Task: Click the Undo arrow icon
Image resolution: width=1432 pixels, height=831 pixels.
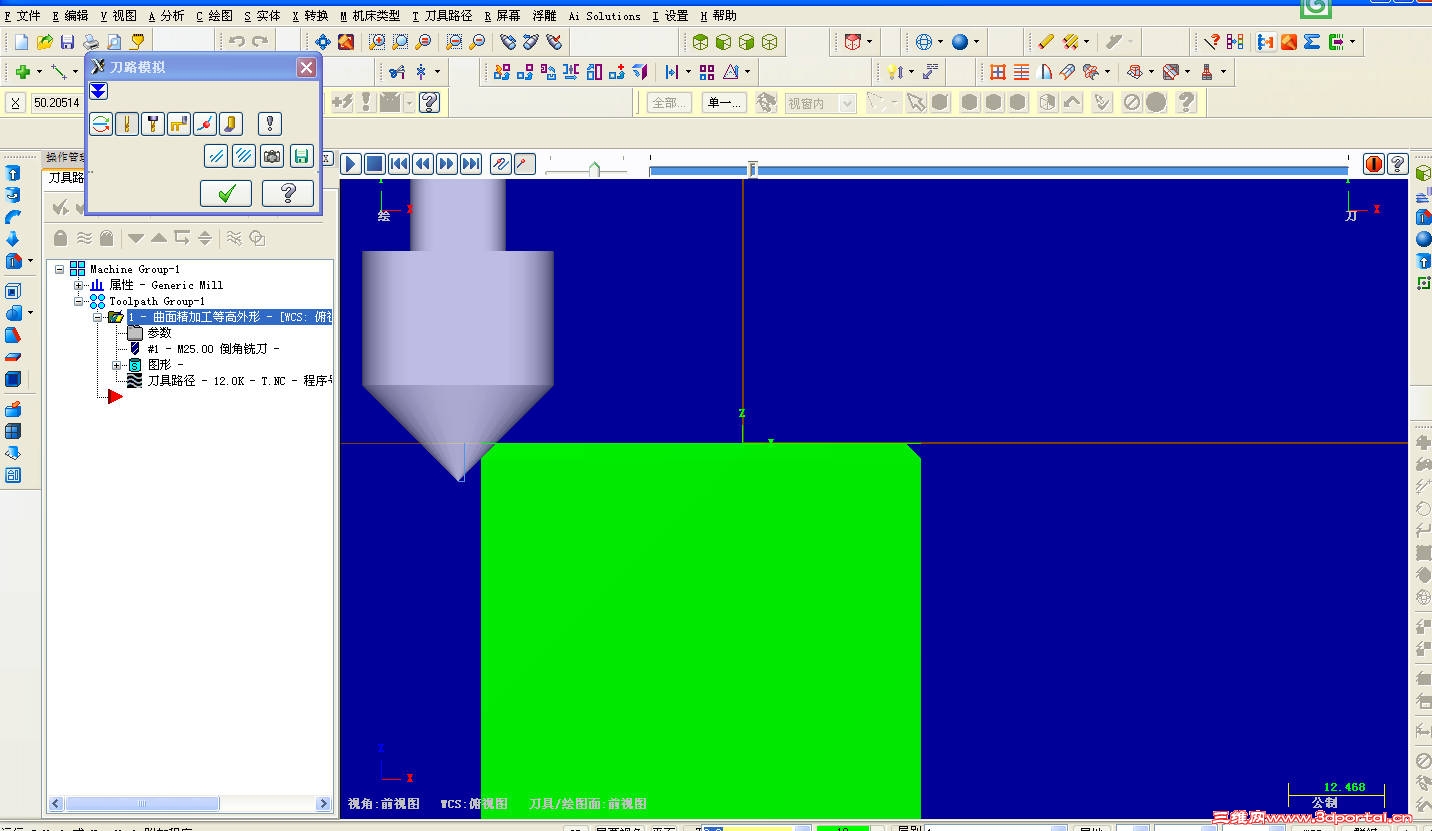Action: [x=237, y=42]
